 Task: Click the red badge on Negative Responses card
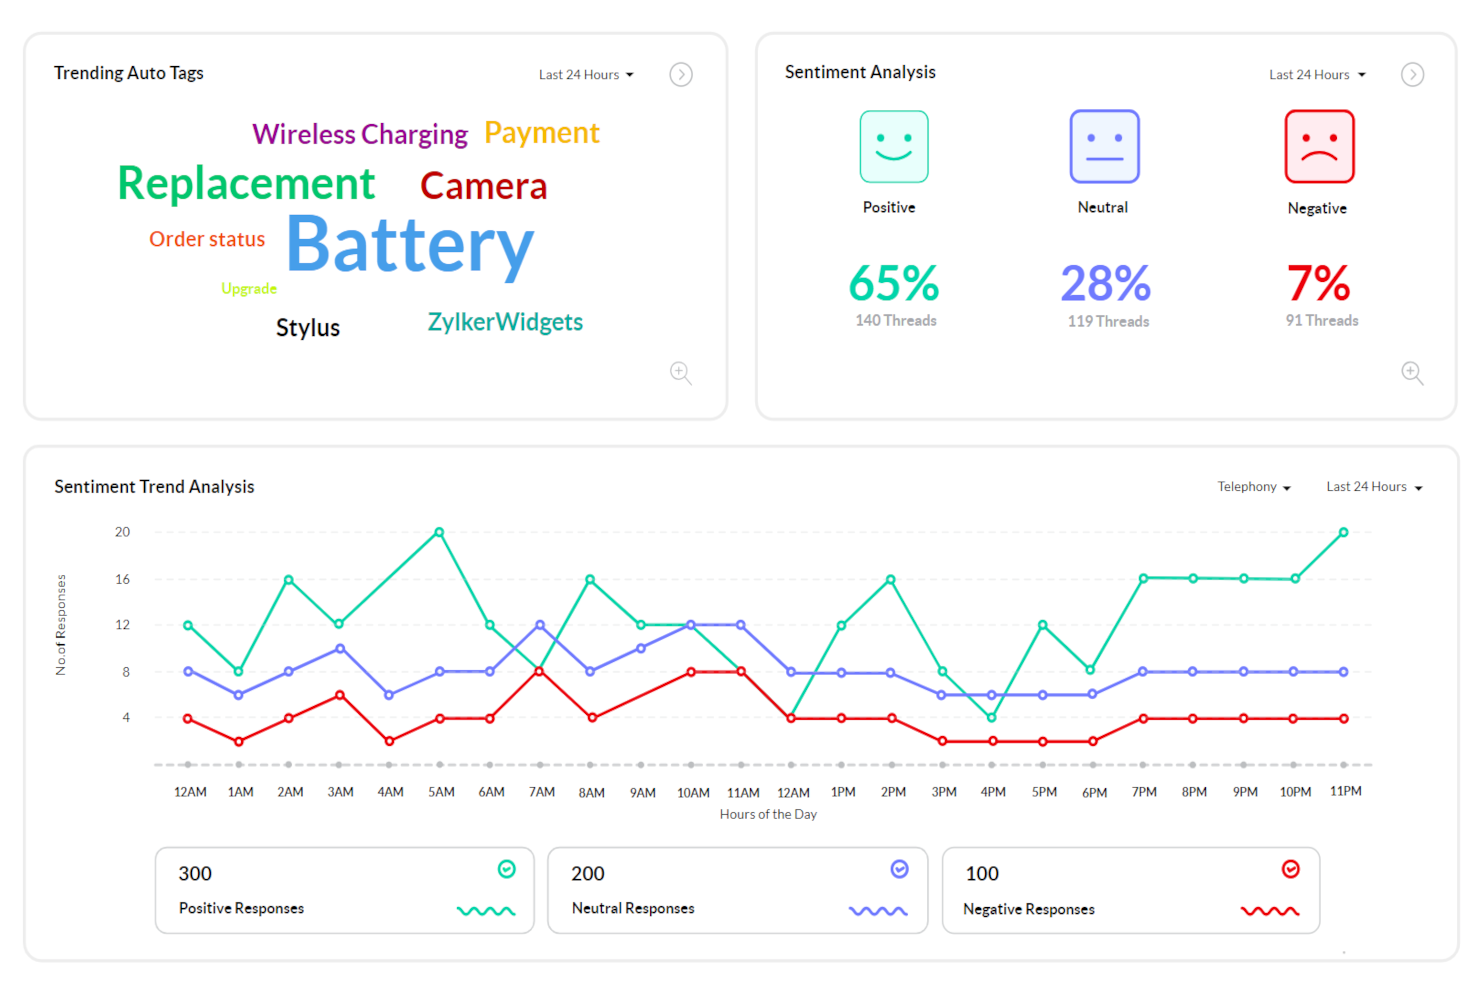tap(1291, 869)
